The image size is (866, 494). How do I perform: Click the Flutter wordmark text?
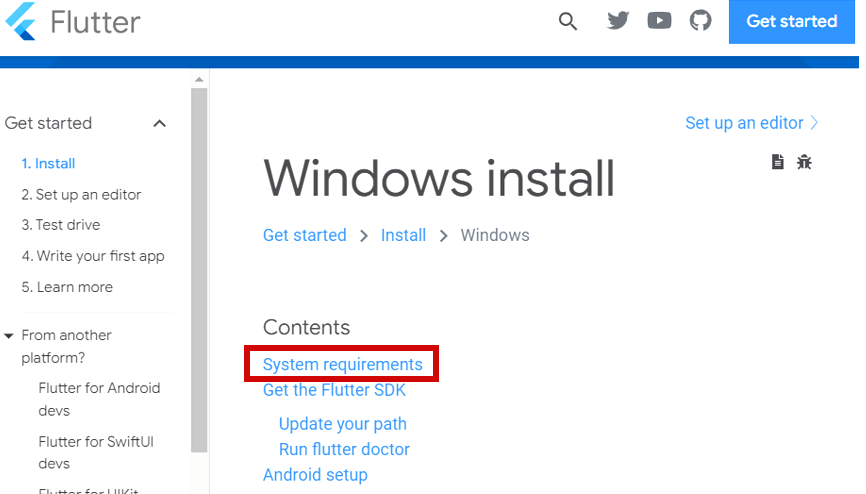pyautogui.click(x=96, y=22)
